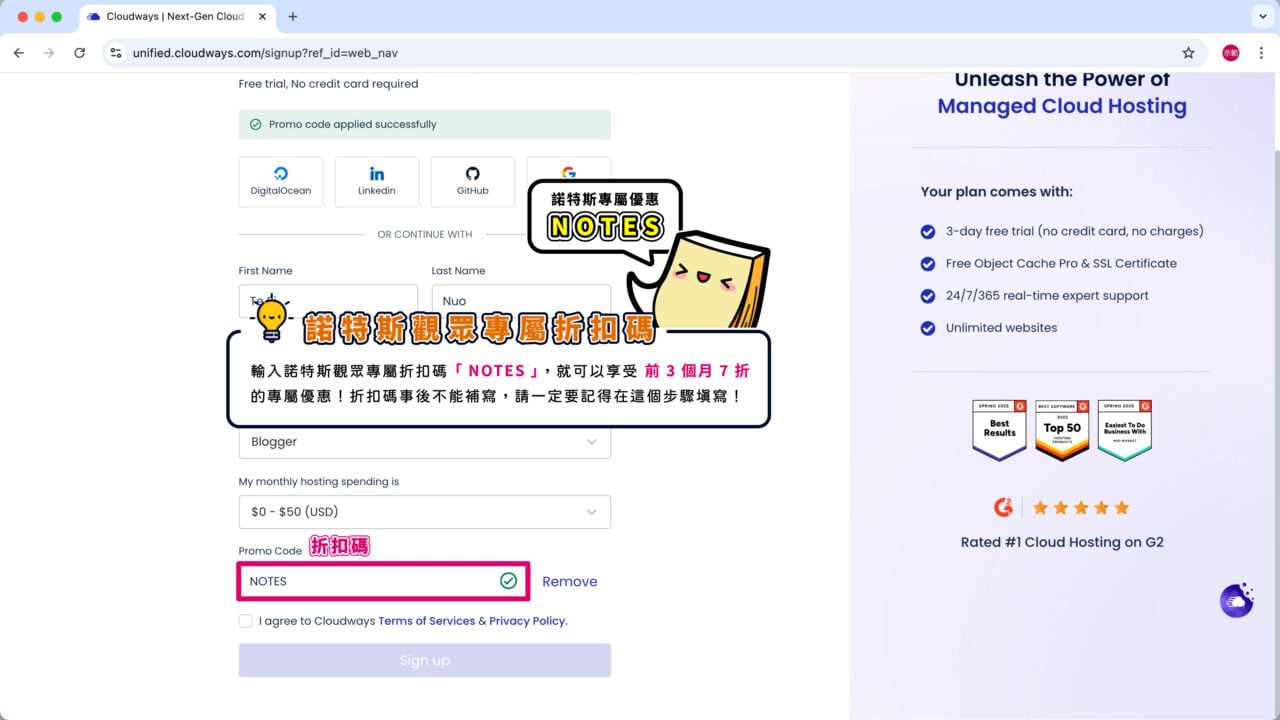Continue with the LinkedIn icon button
Viewport: 1280px width, 720px height.
376,181
